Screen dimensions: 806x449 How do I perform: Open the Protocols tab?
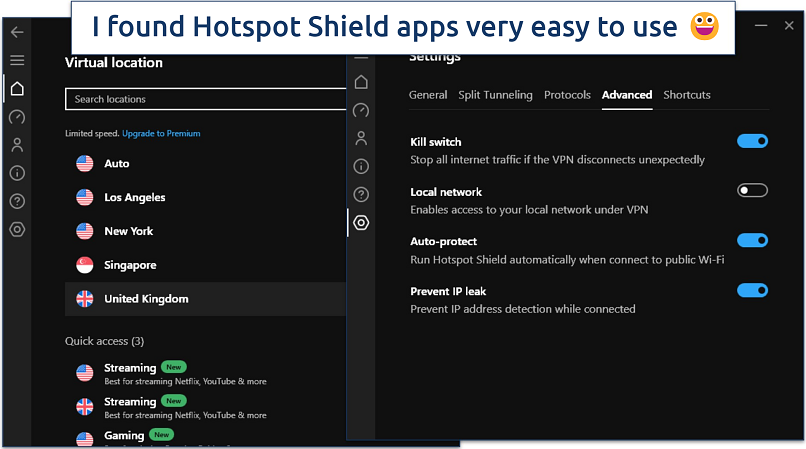(567, 95)
